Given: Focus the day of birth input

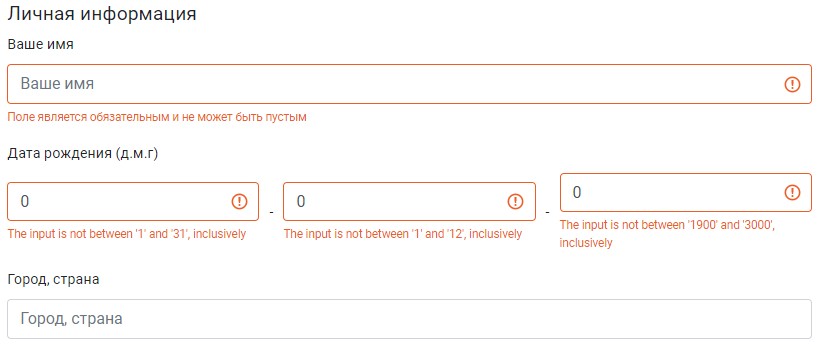Looking at the screenshot, I should [133, 202].
